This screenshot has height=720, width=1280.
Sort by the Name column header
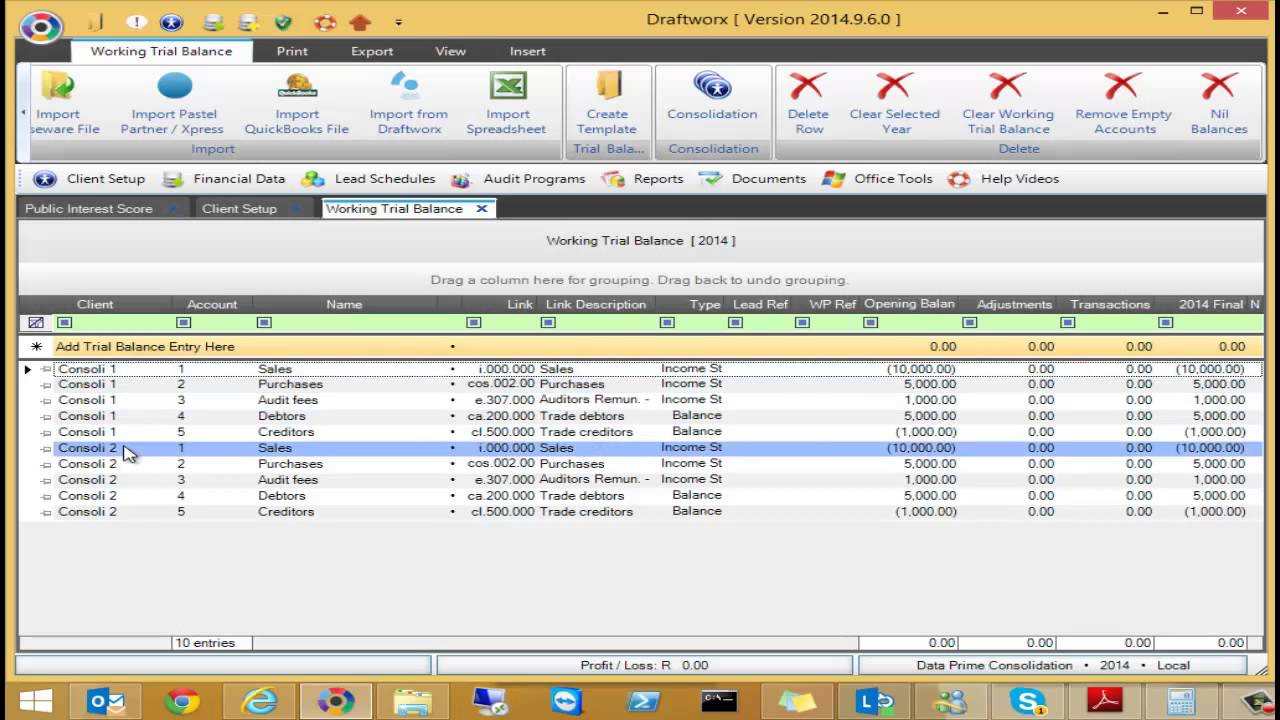pyautogui.click(x=344, y=304)
